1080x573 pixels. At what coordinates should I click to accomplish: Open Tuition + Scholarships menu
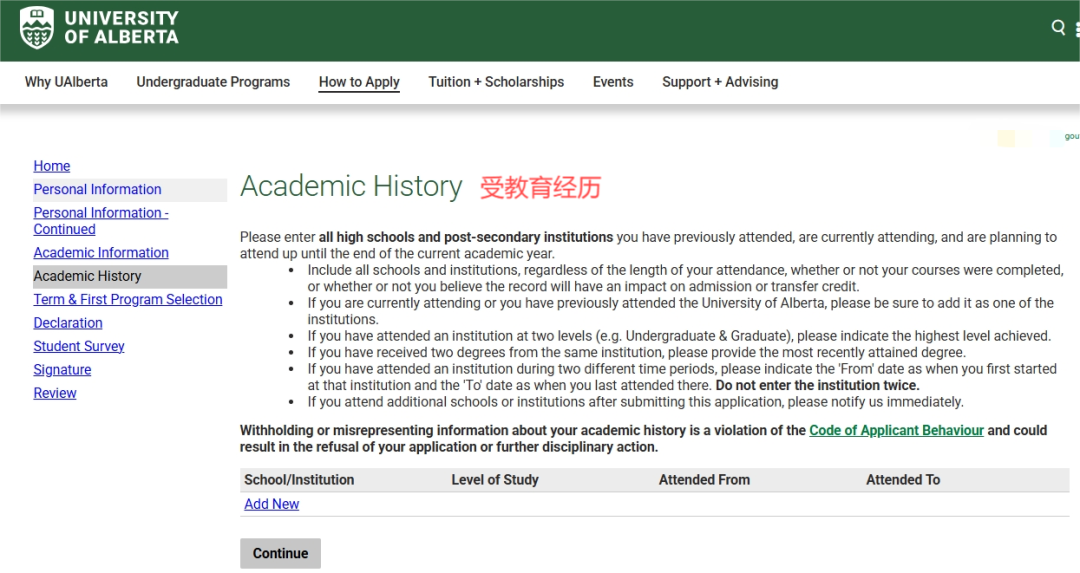[496, 82]
